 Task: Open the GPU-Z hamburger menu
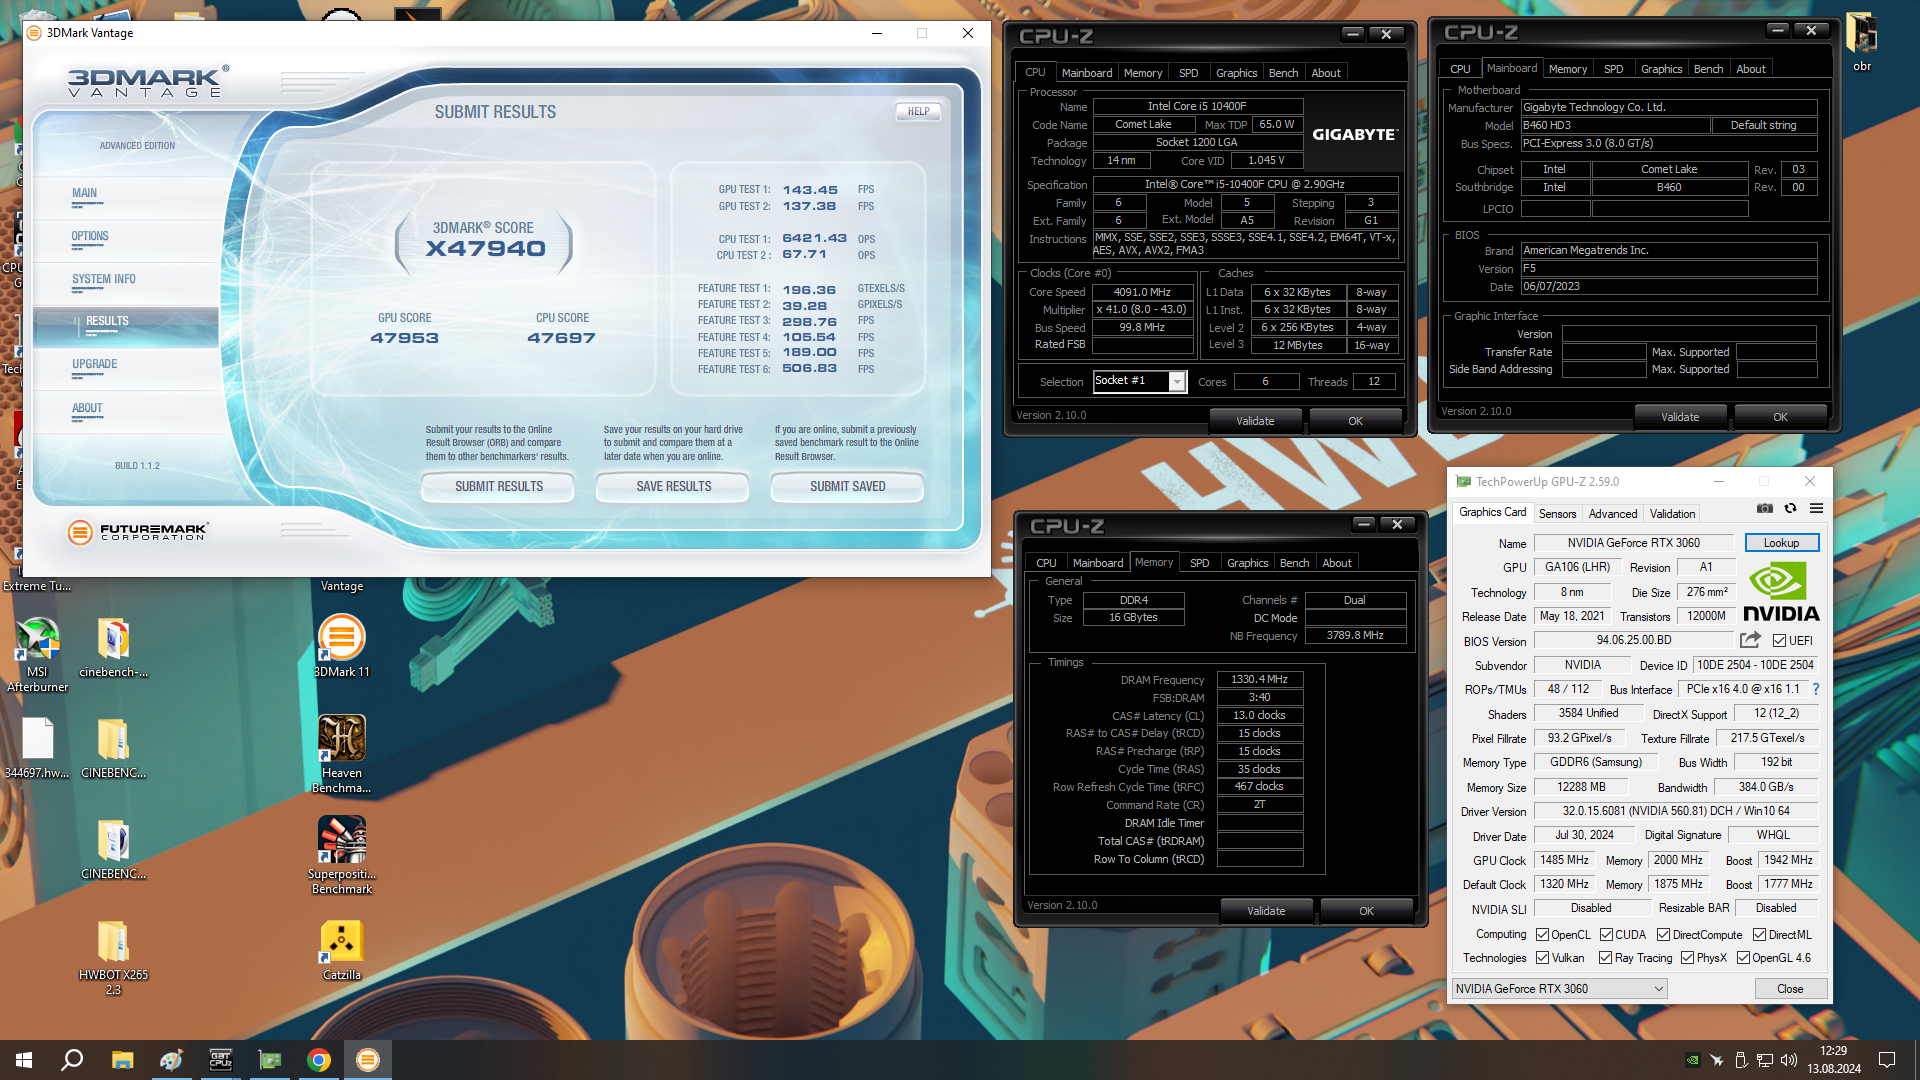tap(1816, 509)
